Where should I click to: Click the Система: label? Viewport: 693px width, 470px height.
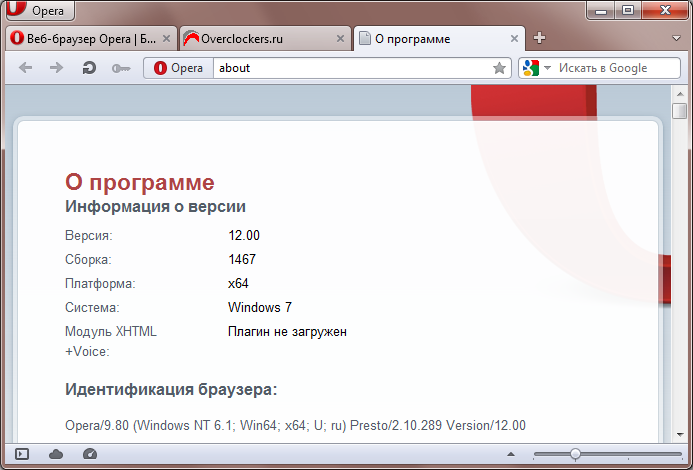92,307
